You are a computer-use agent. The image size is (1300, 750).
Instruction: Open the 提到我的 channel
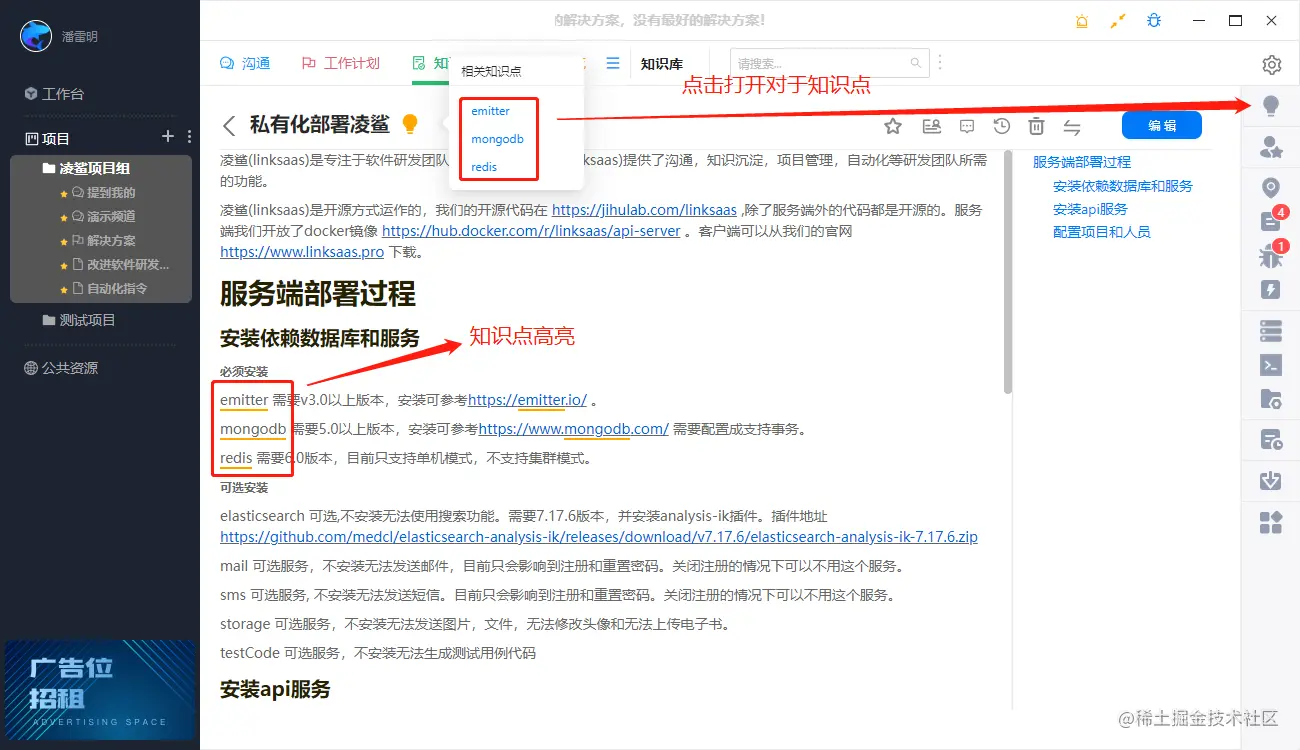pos(104,193)
